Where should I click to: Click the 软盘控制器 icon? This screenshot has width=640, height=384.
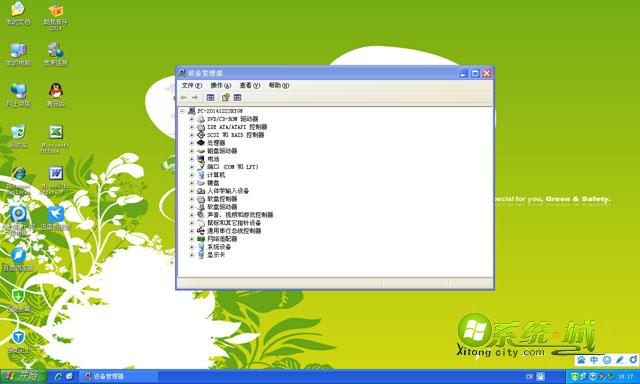[x=201, y=199]
